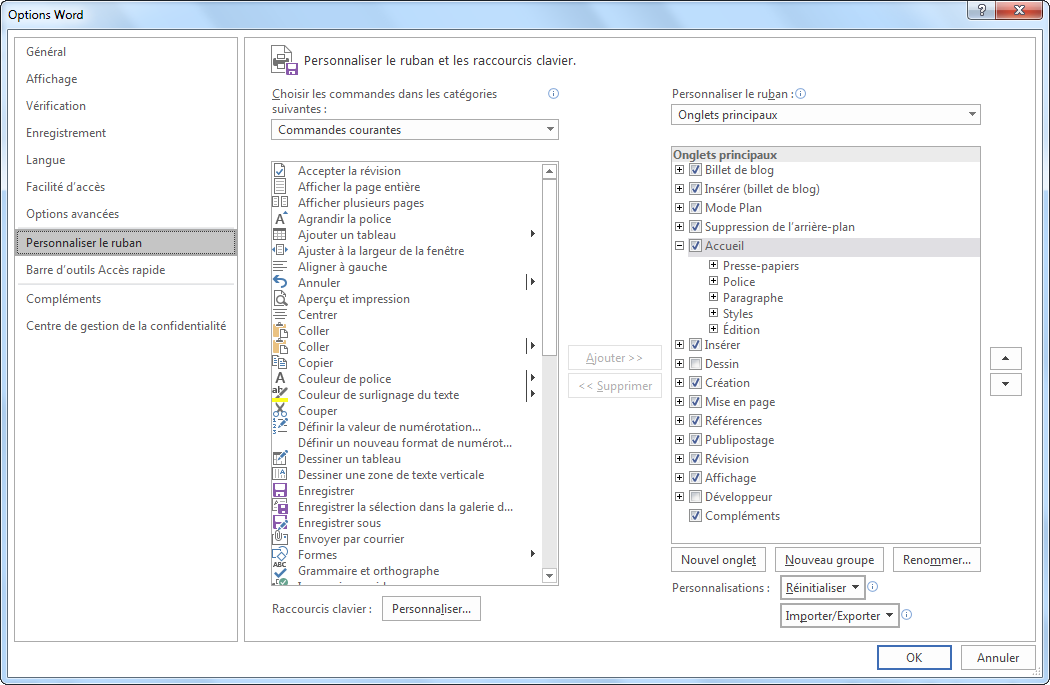The width and height of the screenshot is (1050, 685).
Task: Toggle the Publipostage checkbox
Action: (x=695, y=440)
